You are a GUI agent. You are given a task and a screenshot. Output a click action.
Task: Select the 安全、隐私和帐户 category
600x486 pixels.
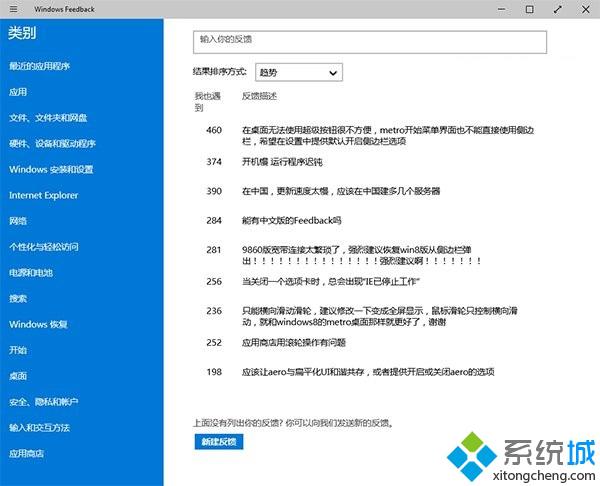[x=44, y=402]
